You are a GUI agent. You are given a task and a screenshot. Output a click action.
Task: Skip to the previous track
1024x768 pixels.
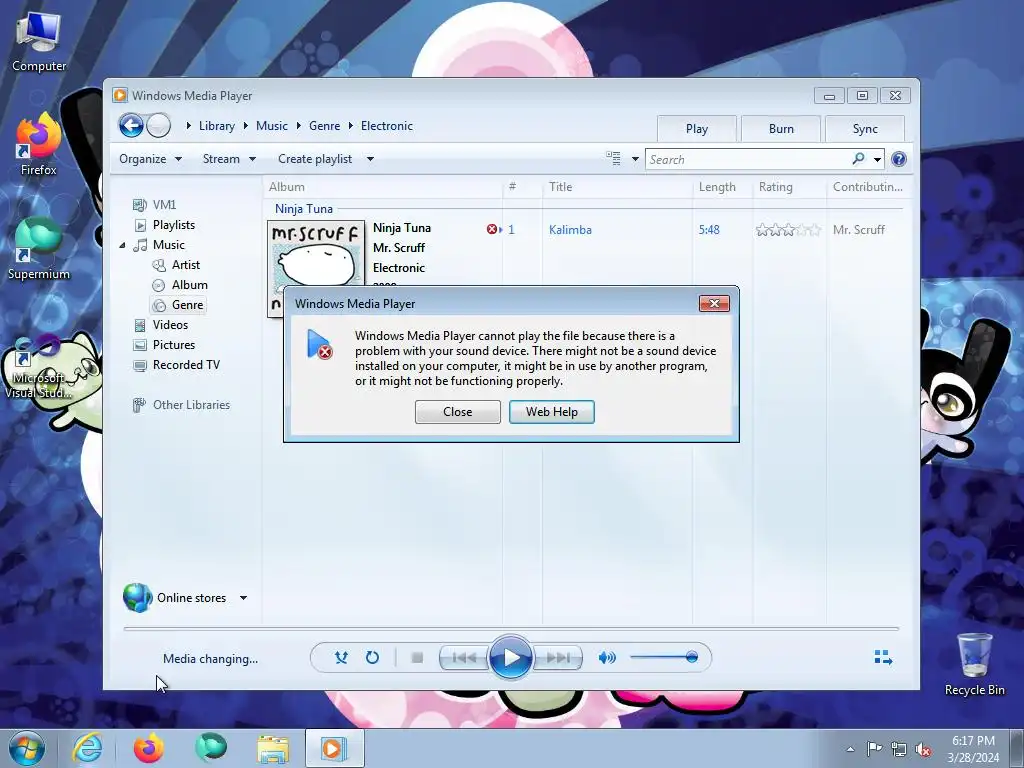pyautogui.click(x=464, y=658)
